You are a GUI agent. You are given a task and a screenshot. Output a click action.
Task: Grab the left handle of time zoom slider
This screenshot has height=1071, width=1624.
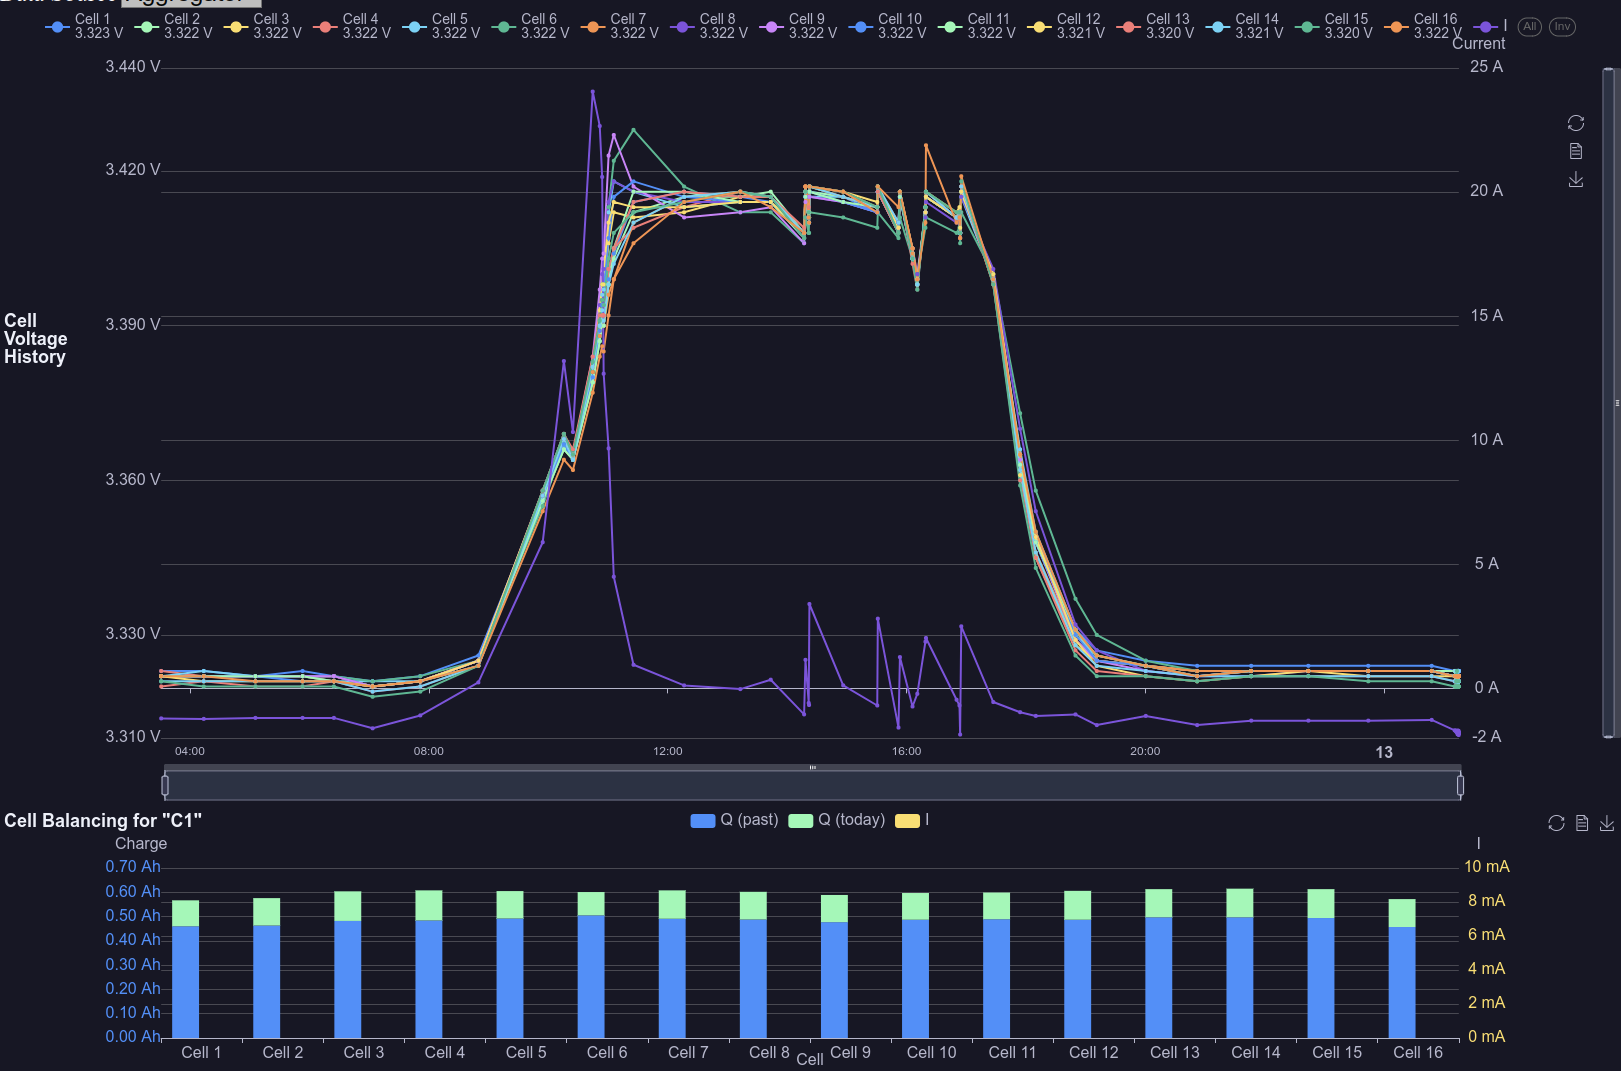point(165,786)
